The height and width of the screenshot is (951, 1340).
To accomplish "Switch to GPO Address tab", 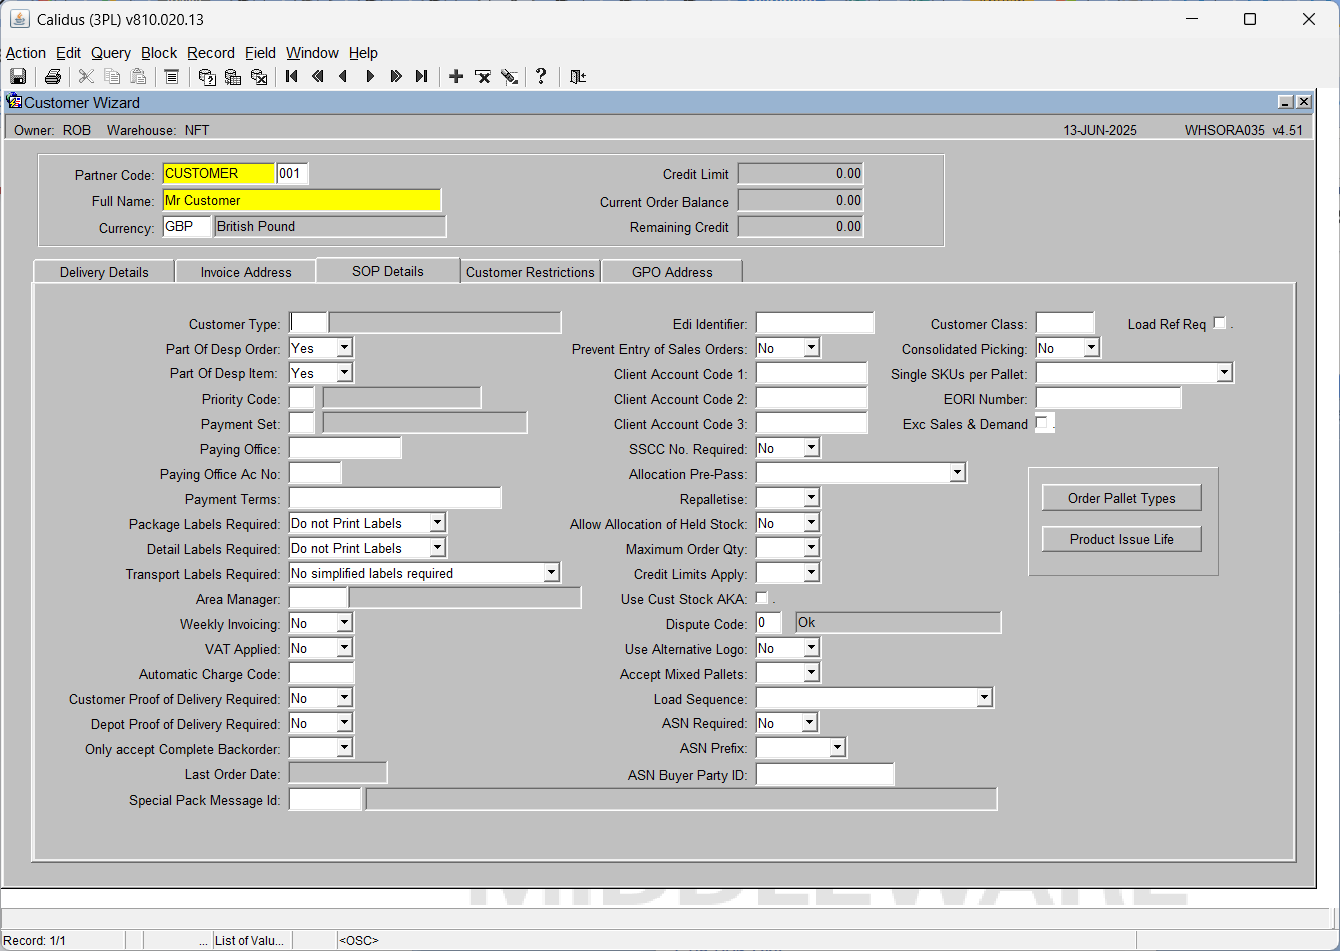I will coord(672,272).
